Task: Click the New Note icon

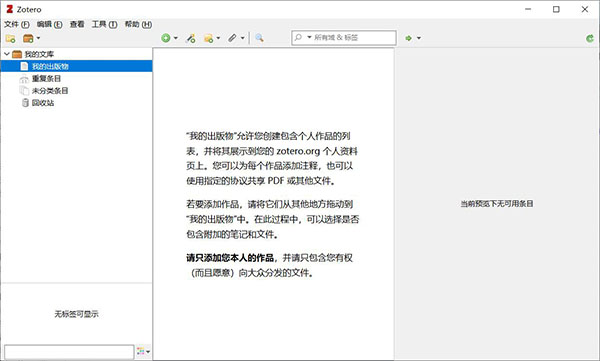Action: (x=209, y=38)
